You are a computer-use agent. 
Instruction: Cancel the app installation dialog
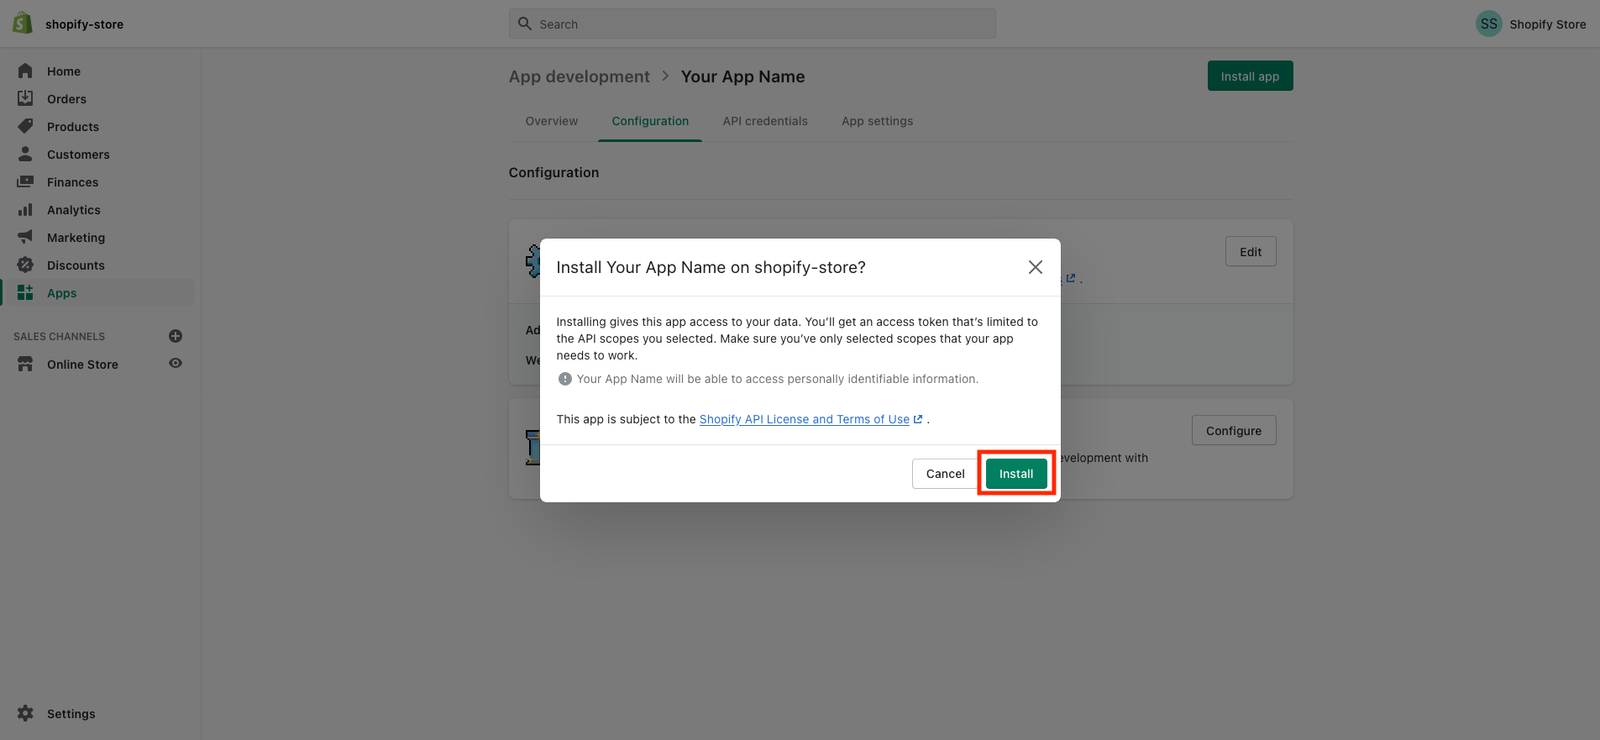(x=945, y=474)
